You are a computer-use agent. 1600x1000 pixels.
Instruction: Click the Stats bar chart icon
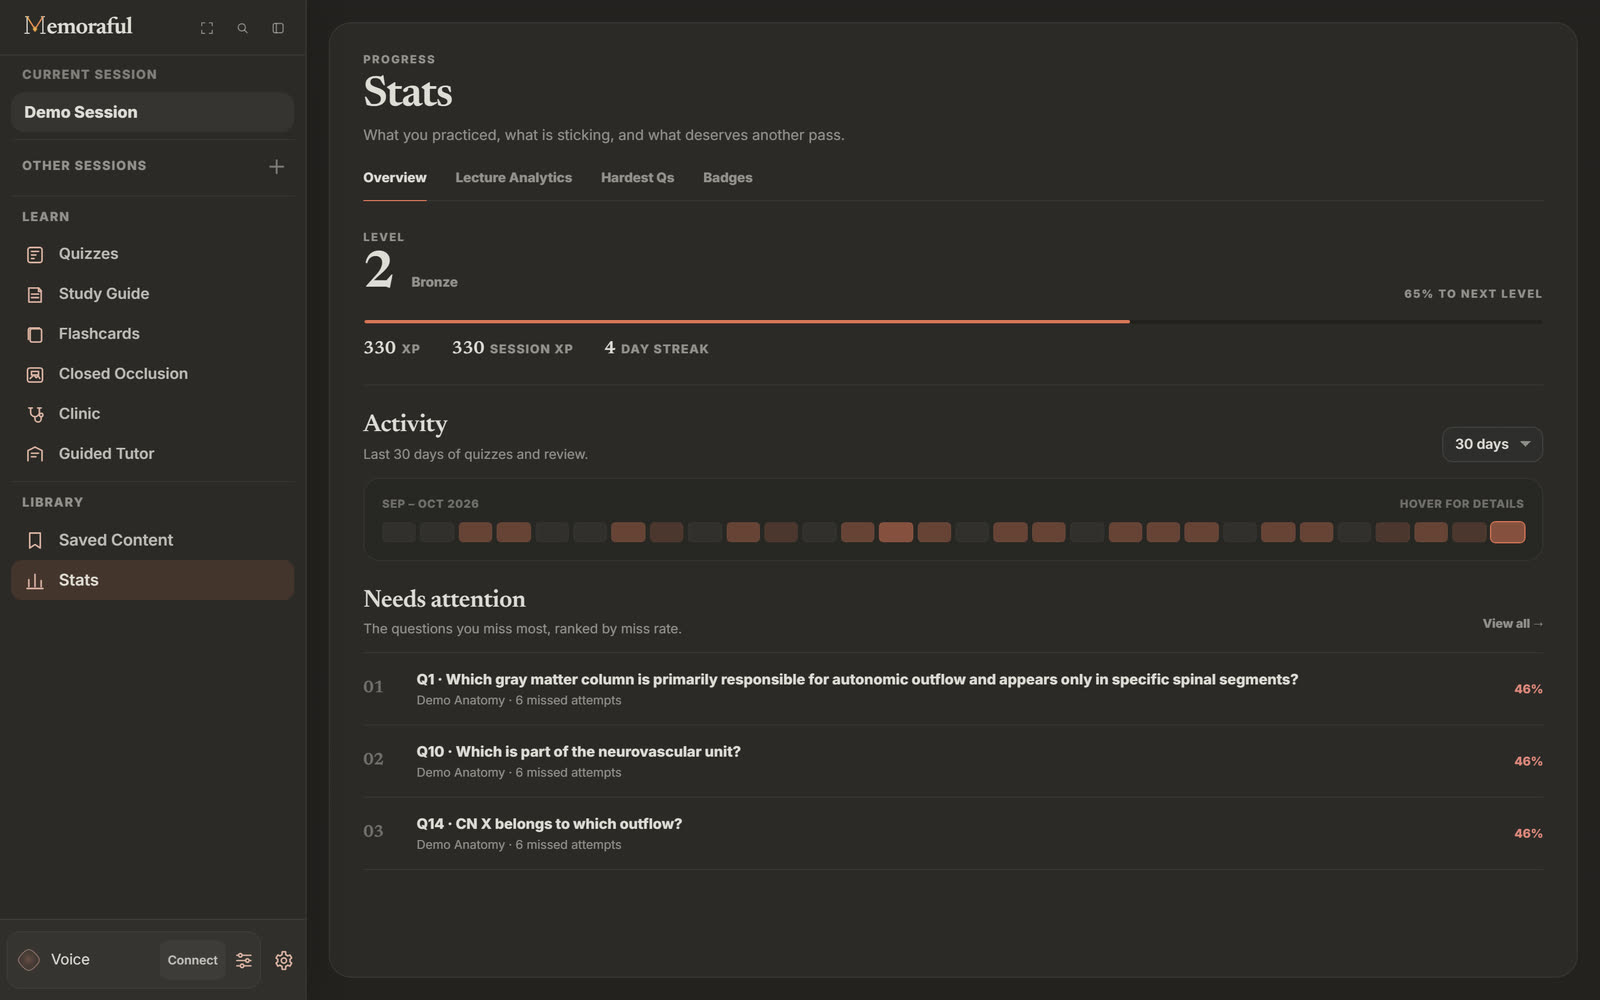(35, 581)
